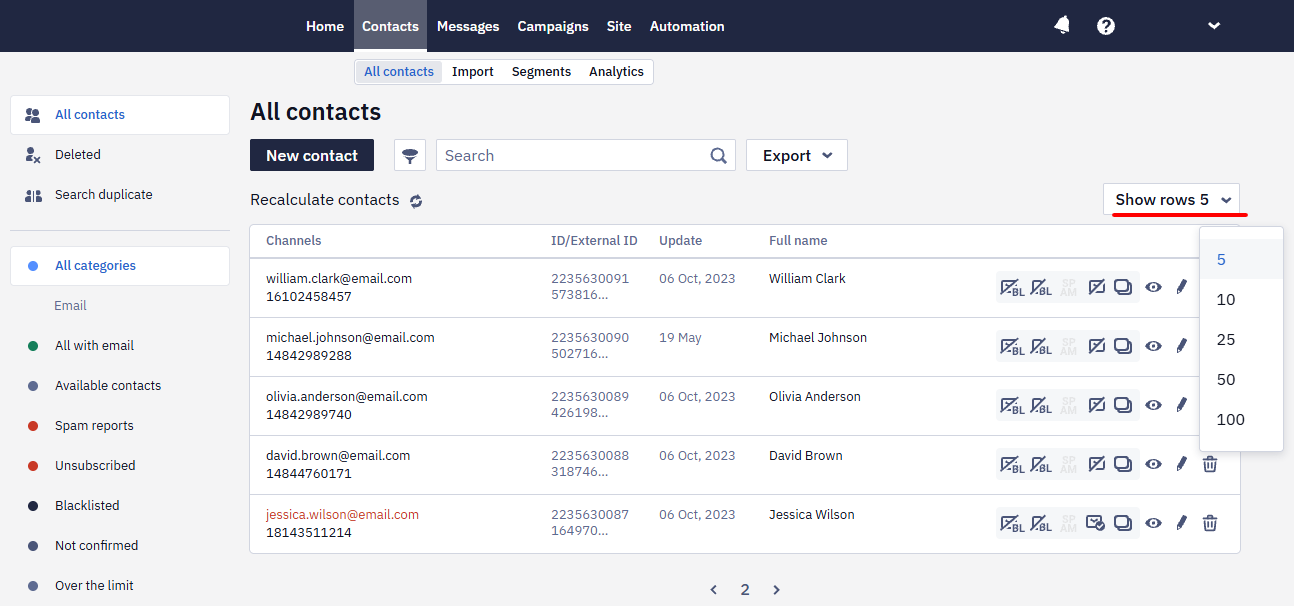Click the email blacklist icon for Olivia Anderson

tap(1012, 406)
